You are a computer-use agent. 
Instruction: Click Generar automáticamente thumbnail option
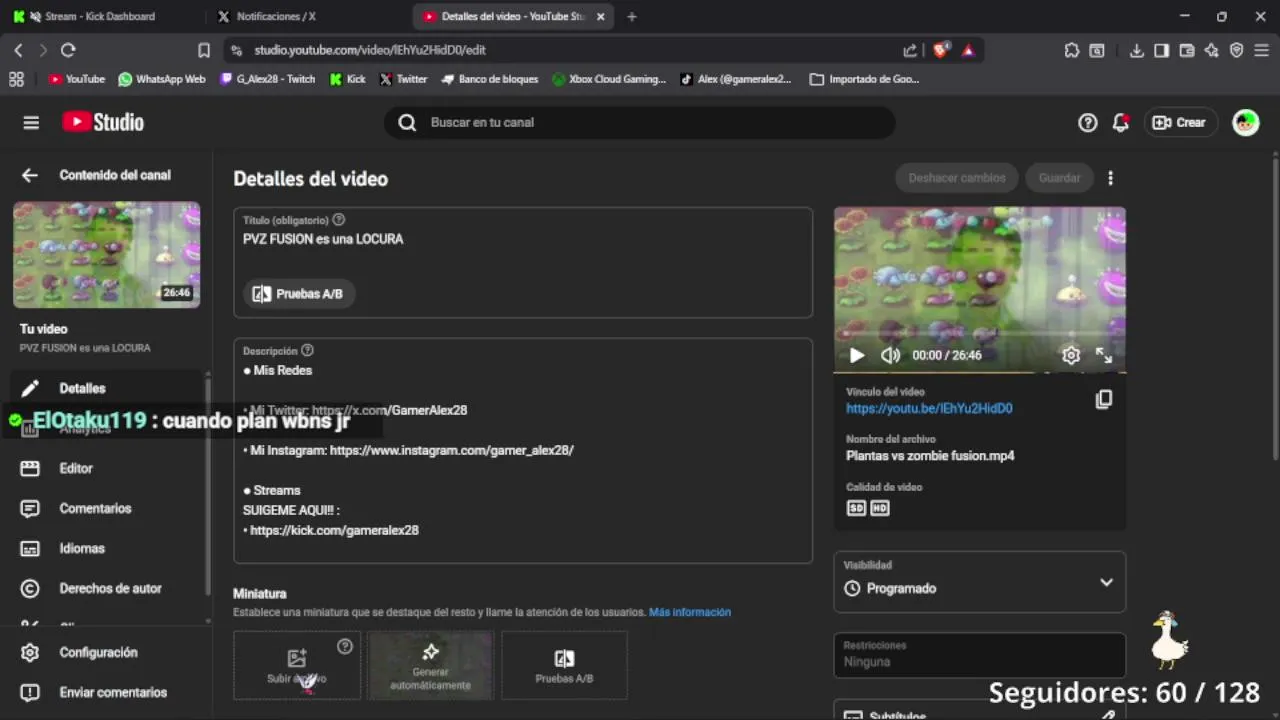[x=430, y=665]
